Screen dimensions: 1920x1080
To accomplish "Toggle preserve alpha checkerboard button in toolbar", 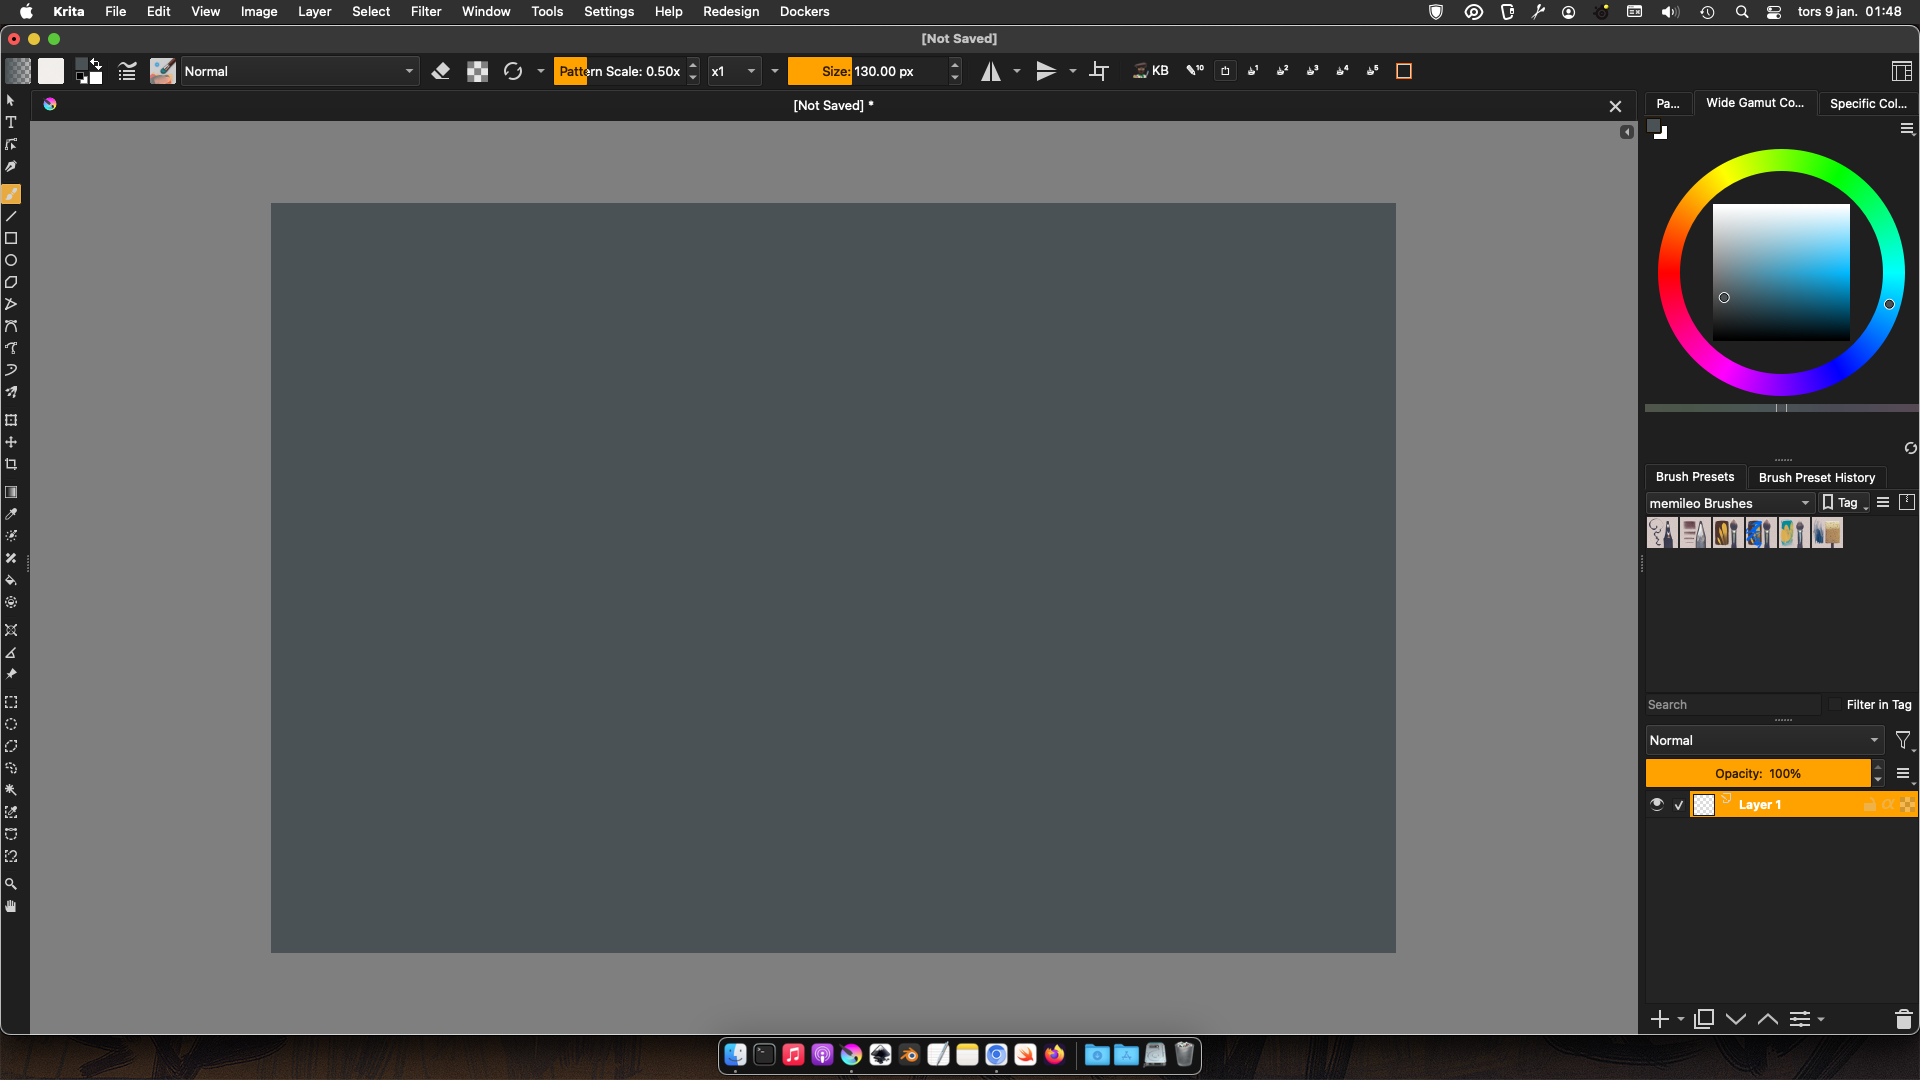I will tap(477, 71).
